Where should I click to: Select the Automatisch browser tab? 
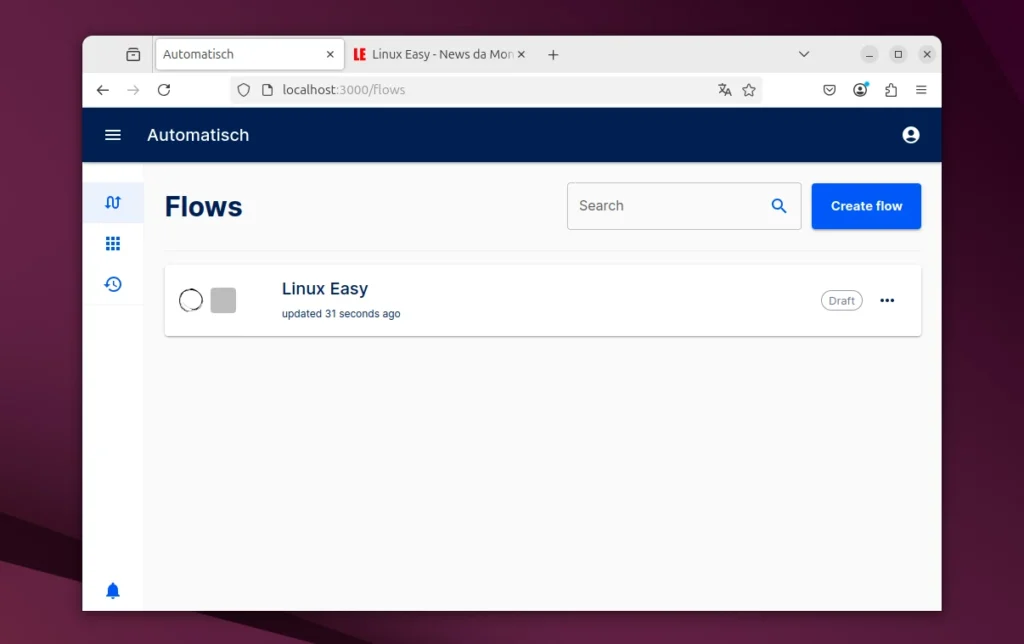pos(240,54)
